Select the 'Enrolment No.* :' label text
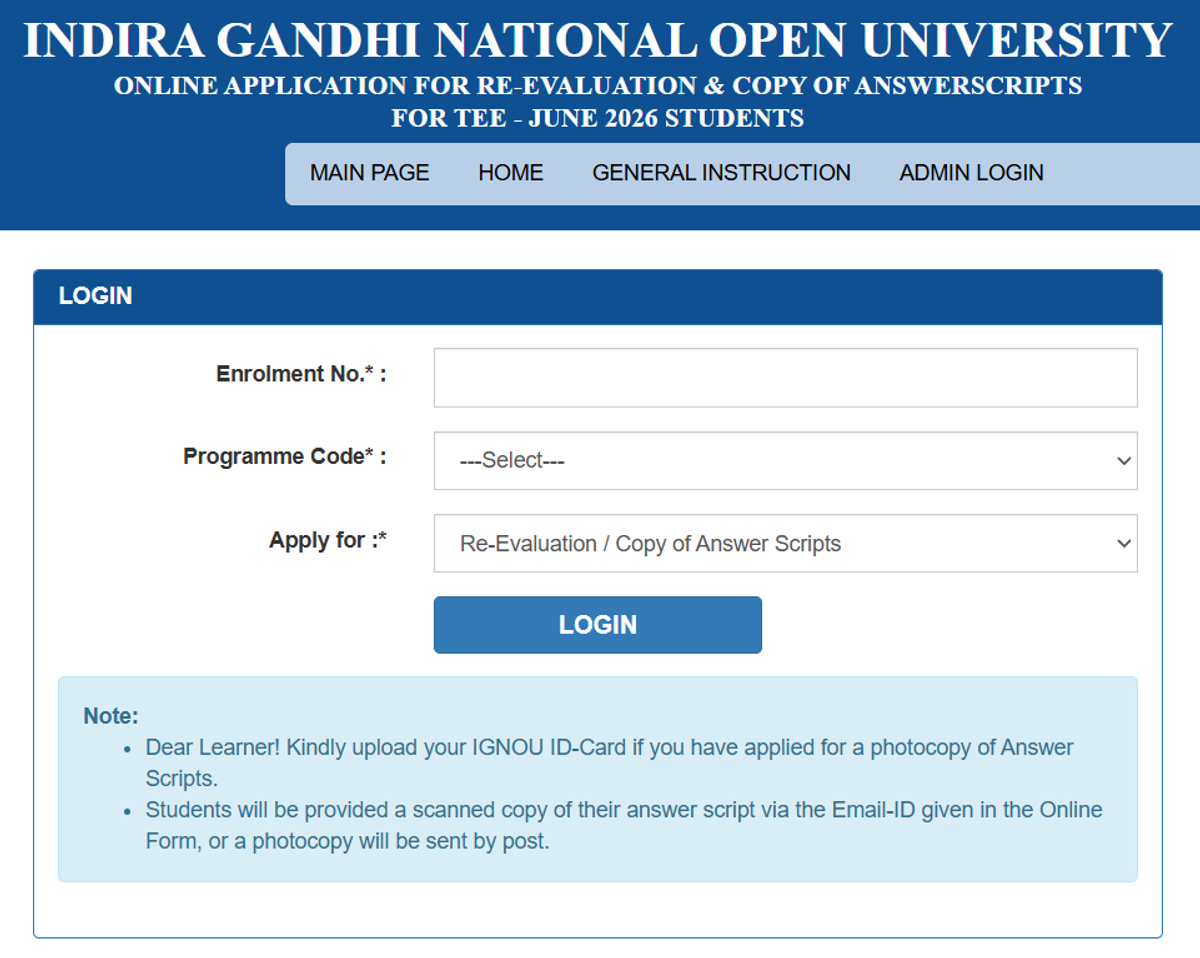 [301, 374]
